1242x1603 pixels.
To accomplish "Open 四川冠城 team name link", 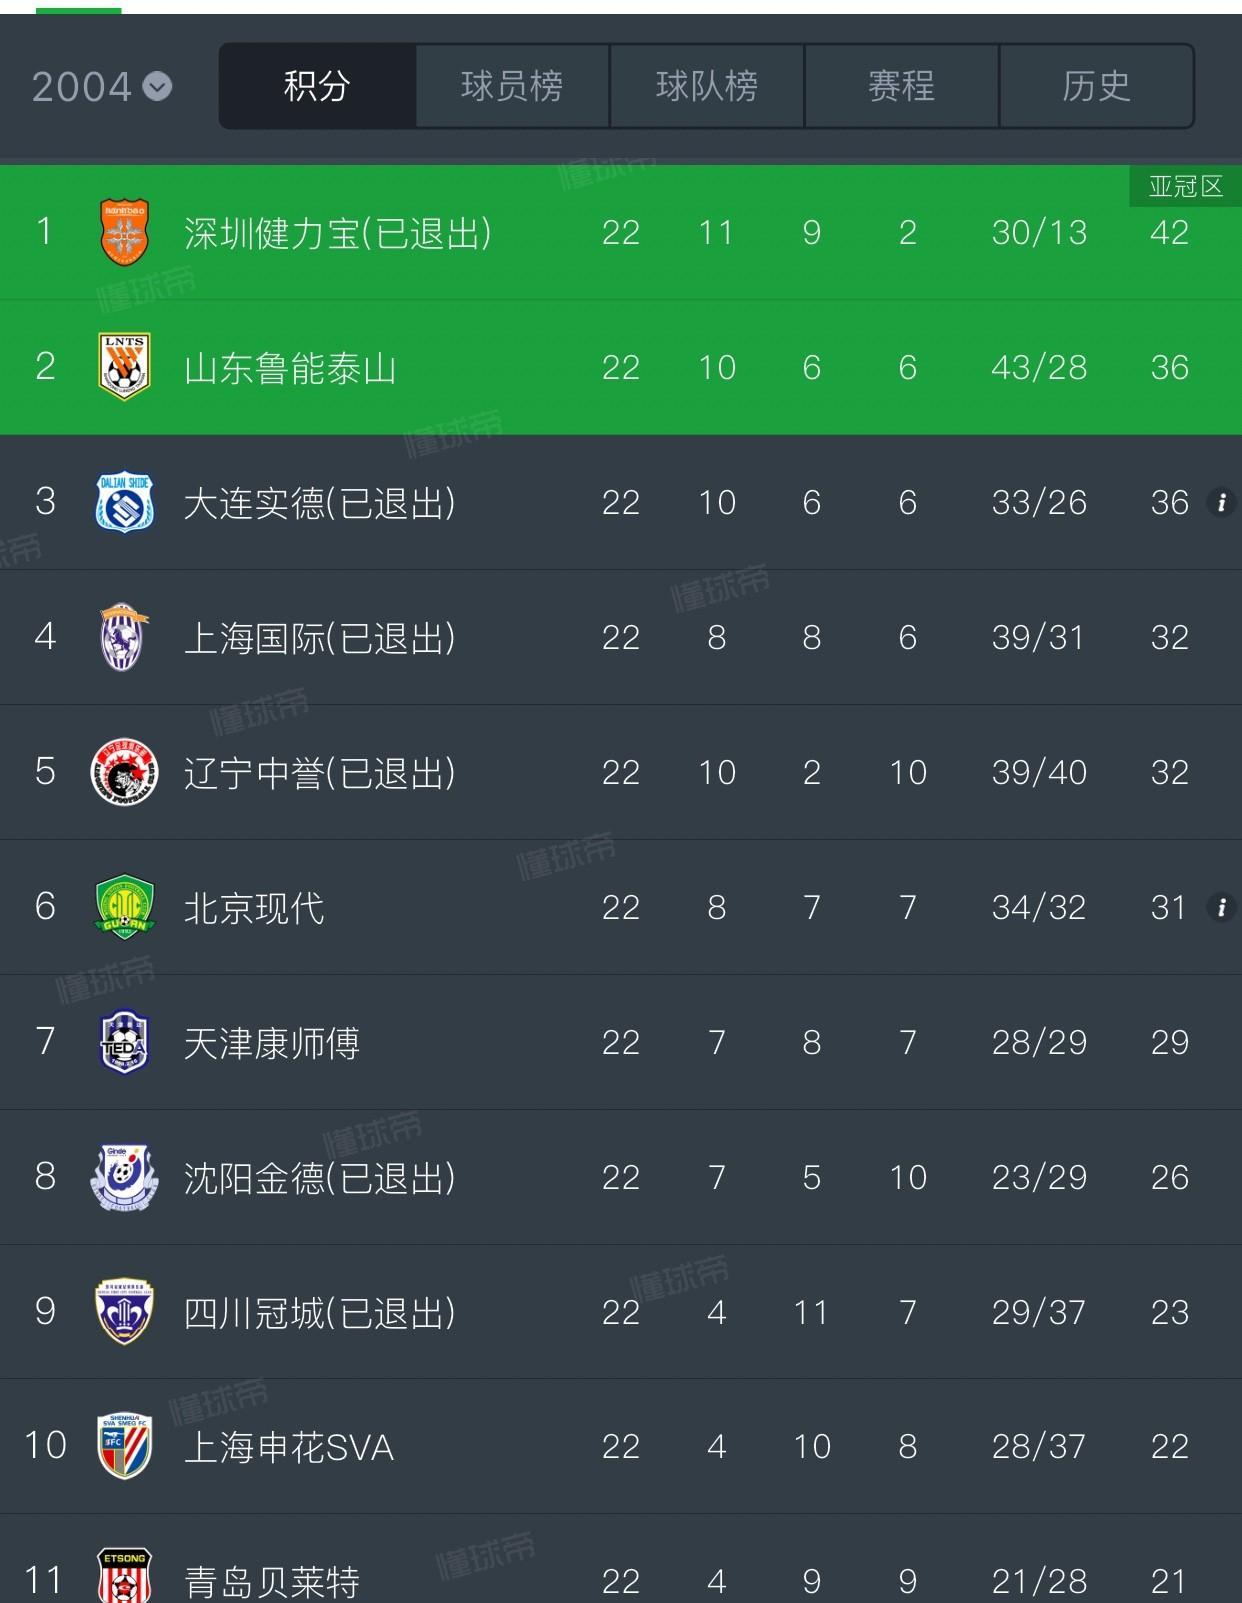I will click(319, 1312).
